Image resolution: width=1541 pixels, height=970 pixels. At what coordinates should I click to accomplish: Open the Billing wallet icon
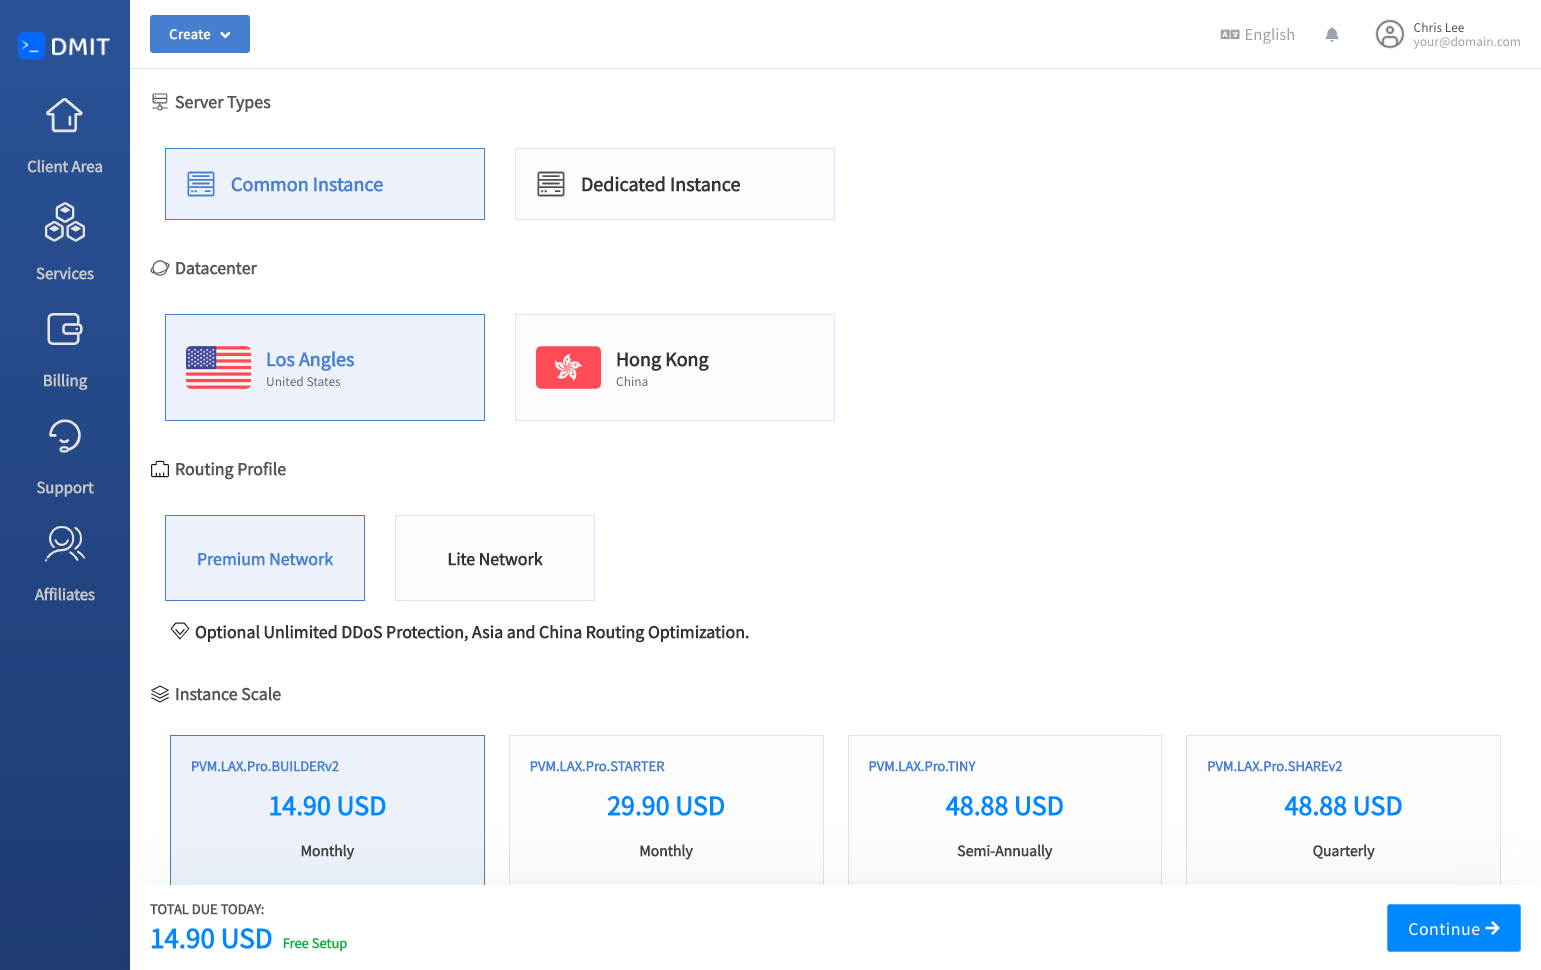tap(64, 330)
